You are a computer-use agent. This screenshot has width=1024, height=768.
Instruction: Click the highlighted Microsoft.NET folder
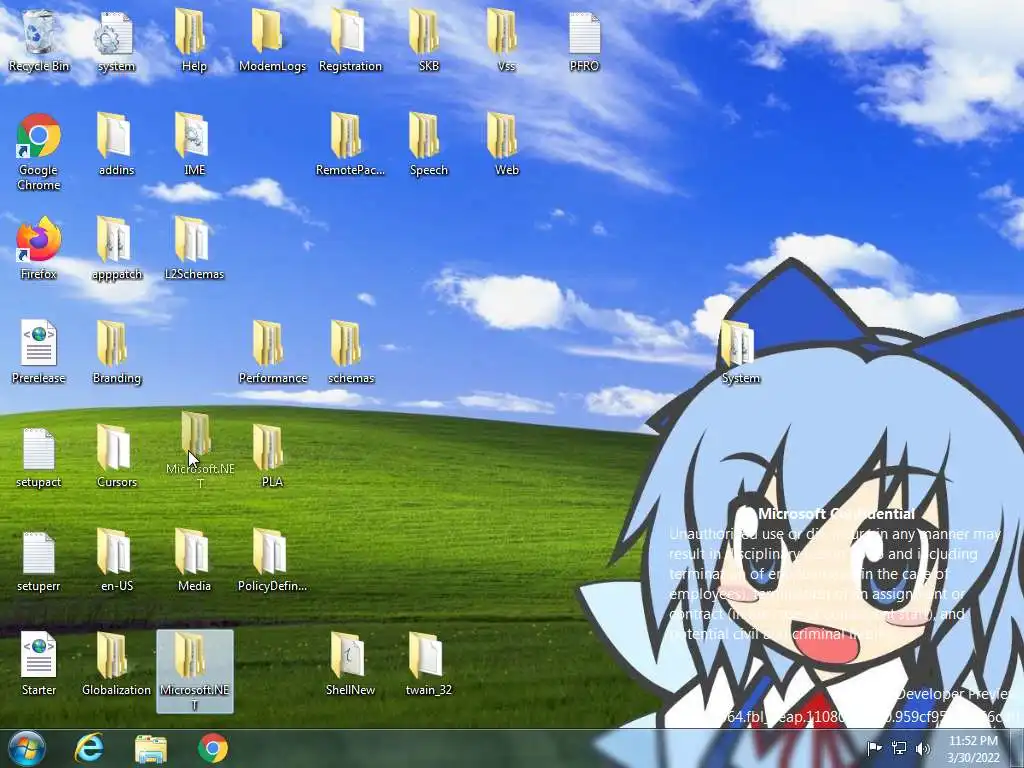point(195,671)
